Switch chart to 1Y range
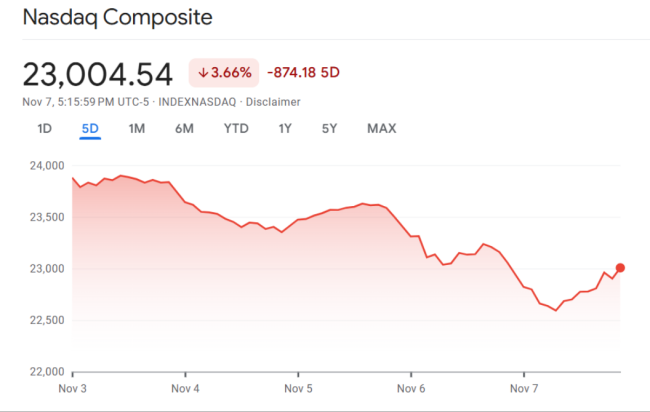Viewport: 650px width, 412px height. point(285,128)
